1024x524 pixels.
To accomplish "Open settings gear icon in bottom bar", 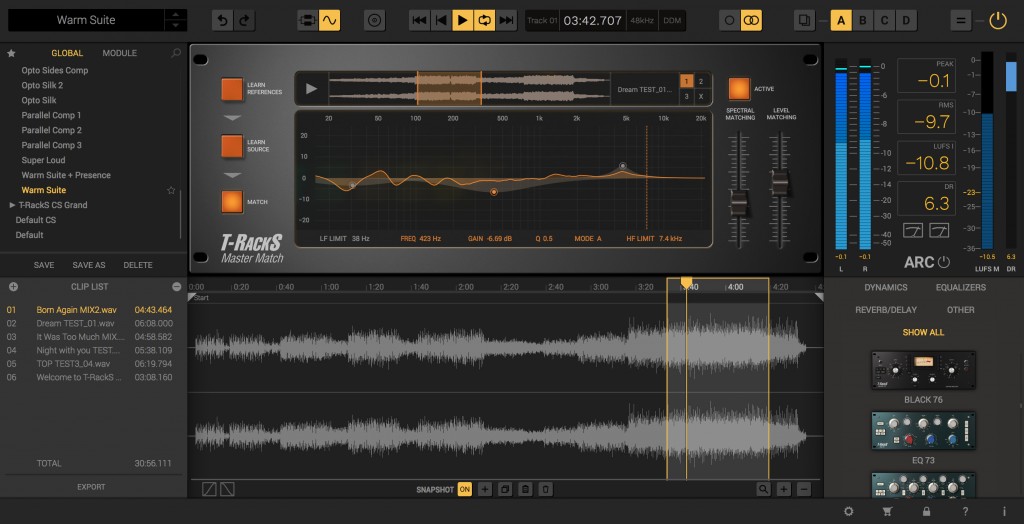I will coord(848,512).
